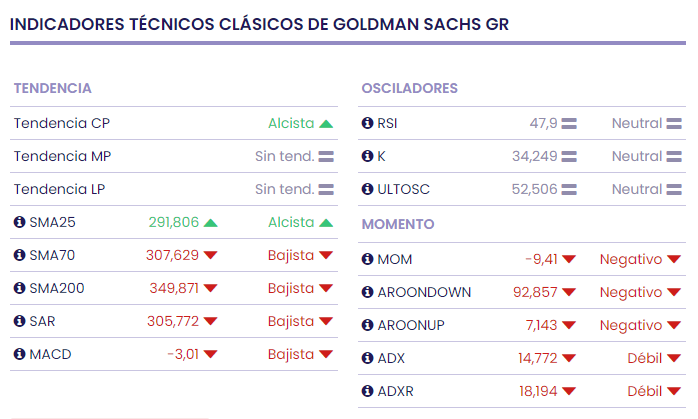This screenshot has height=419, width=698.
Task: Open the info icon next to SMA200
Action: coord(19,288)
